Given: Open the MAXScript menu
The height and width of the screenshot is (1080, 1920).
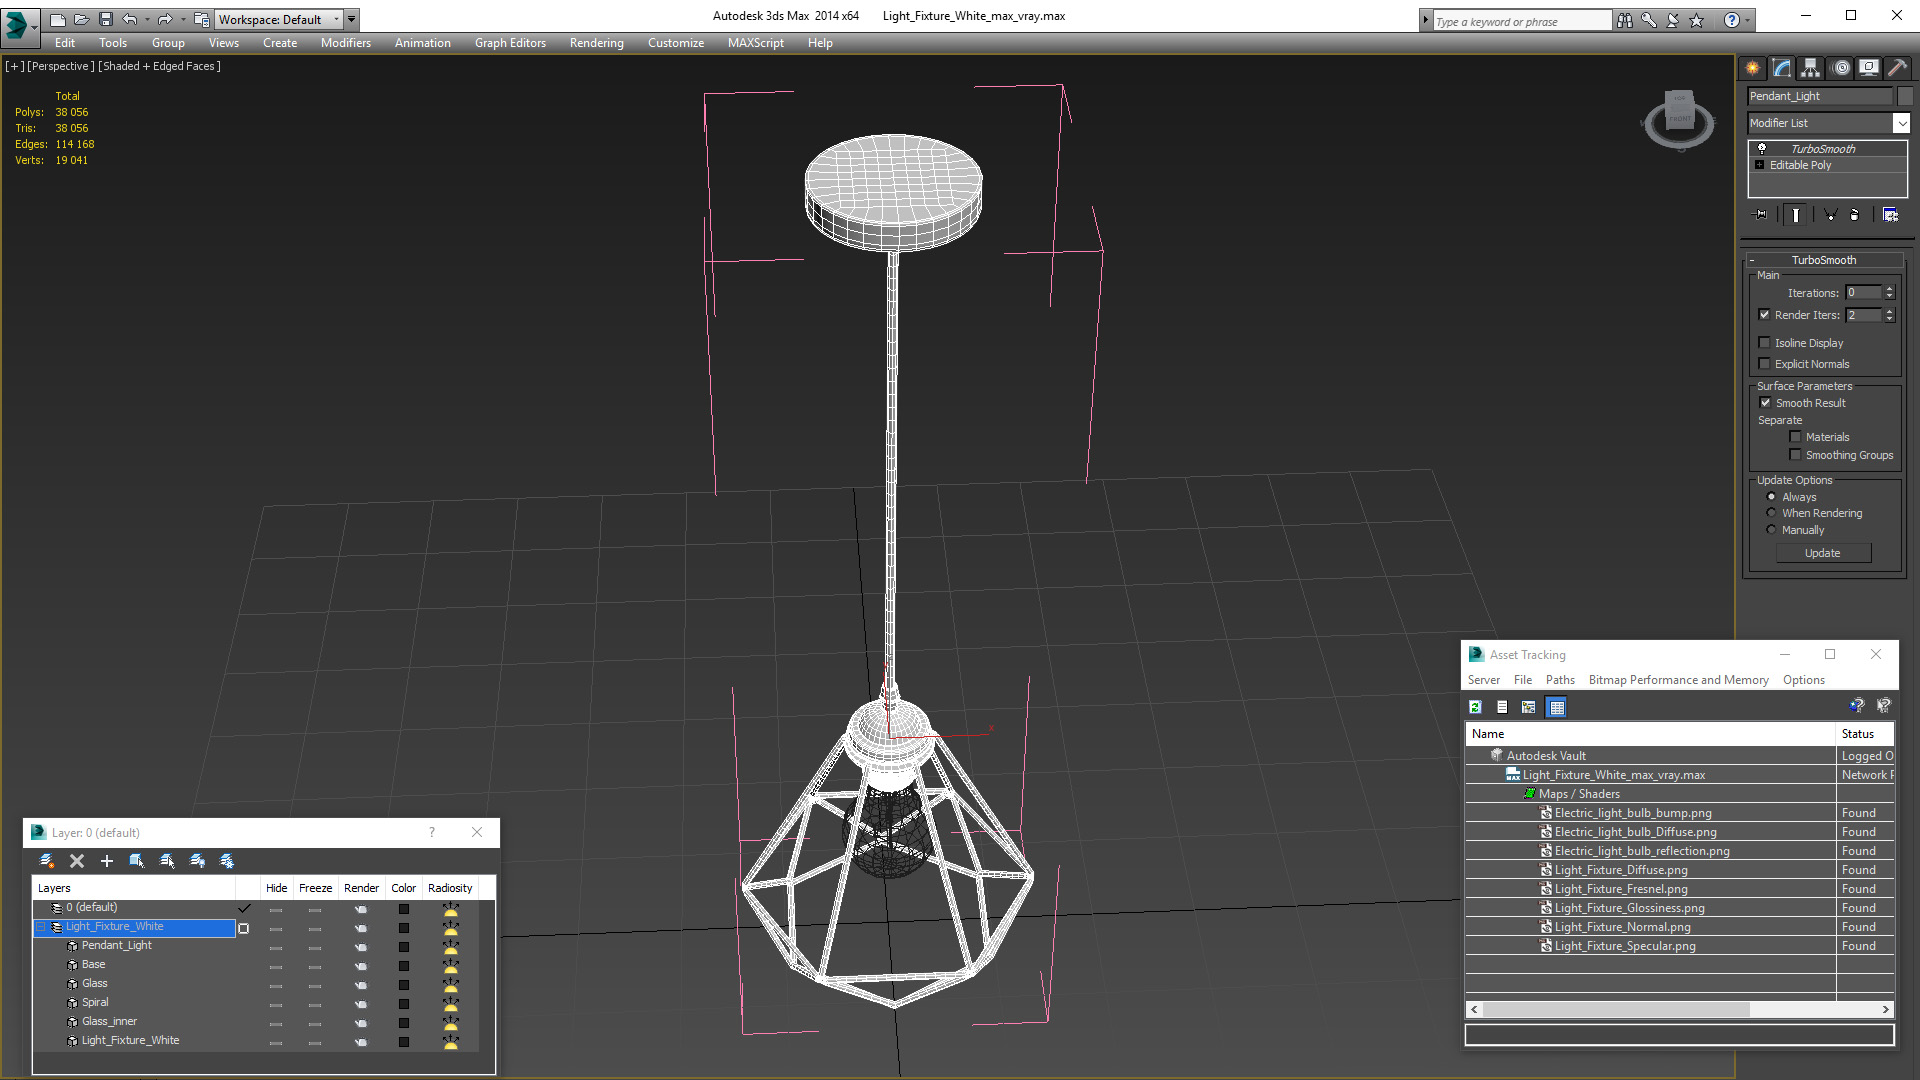Looking at the screenshot, I should pos(755,43).
